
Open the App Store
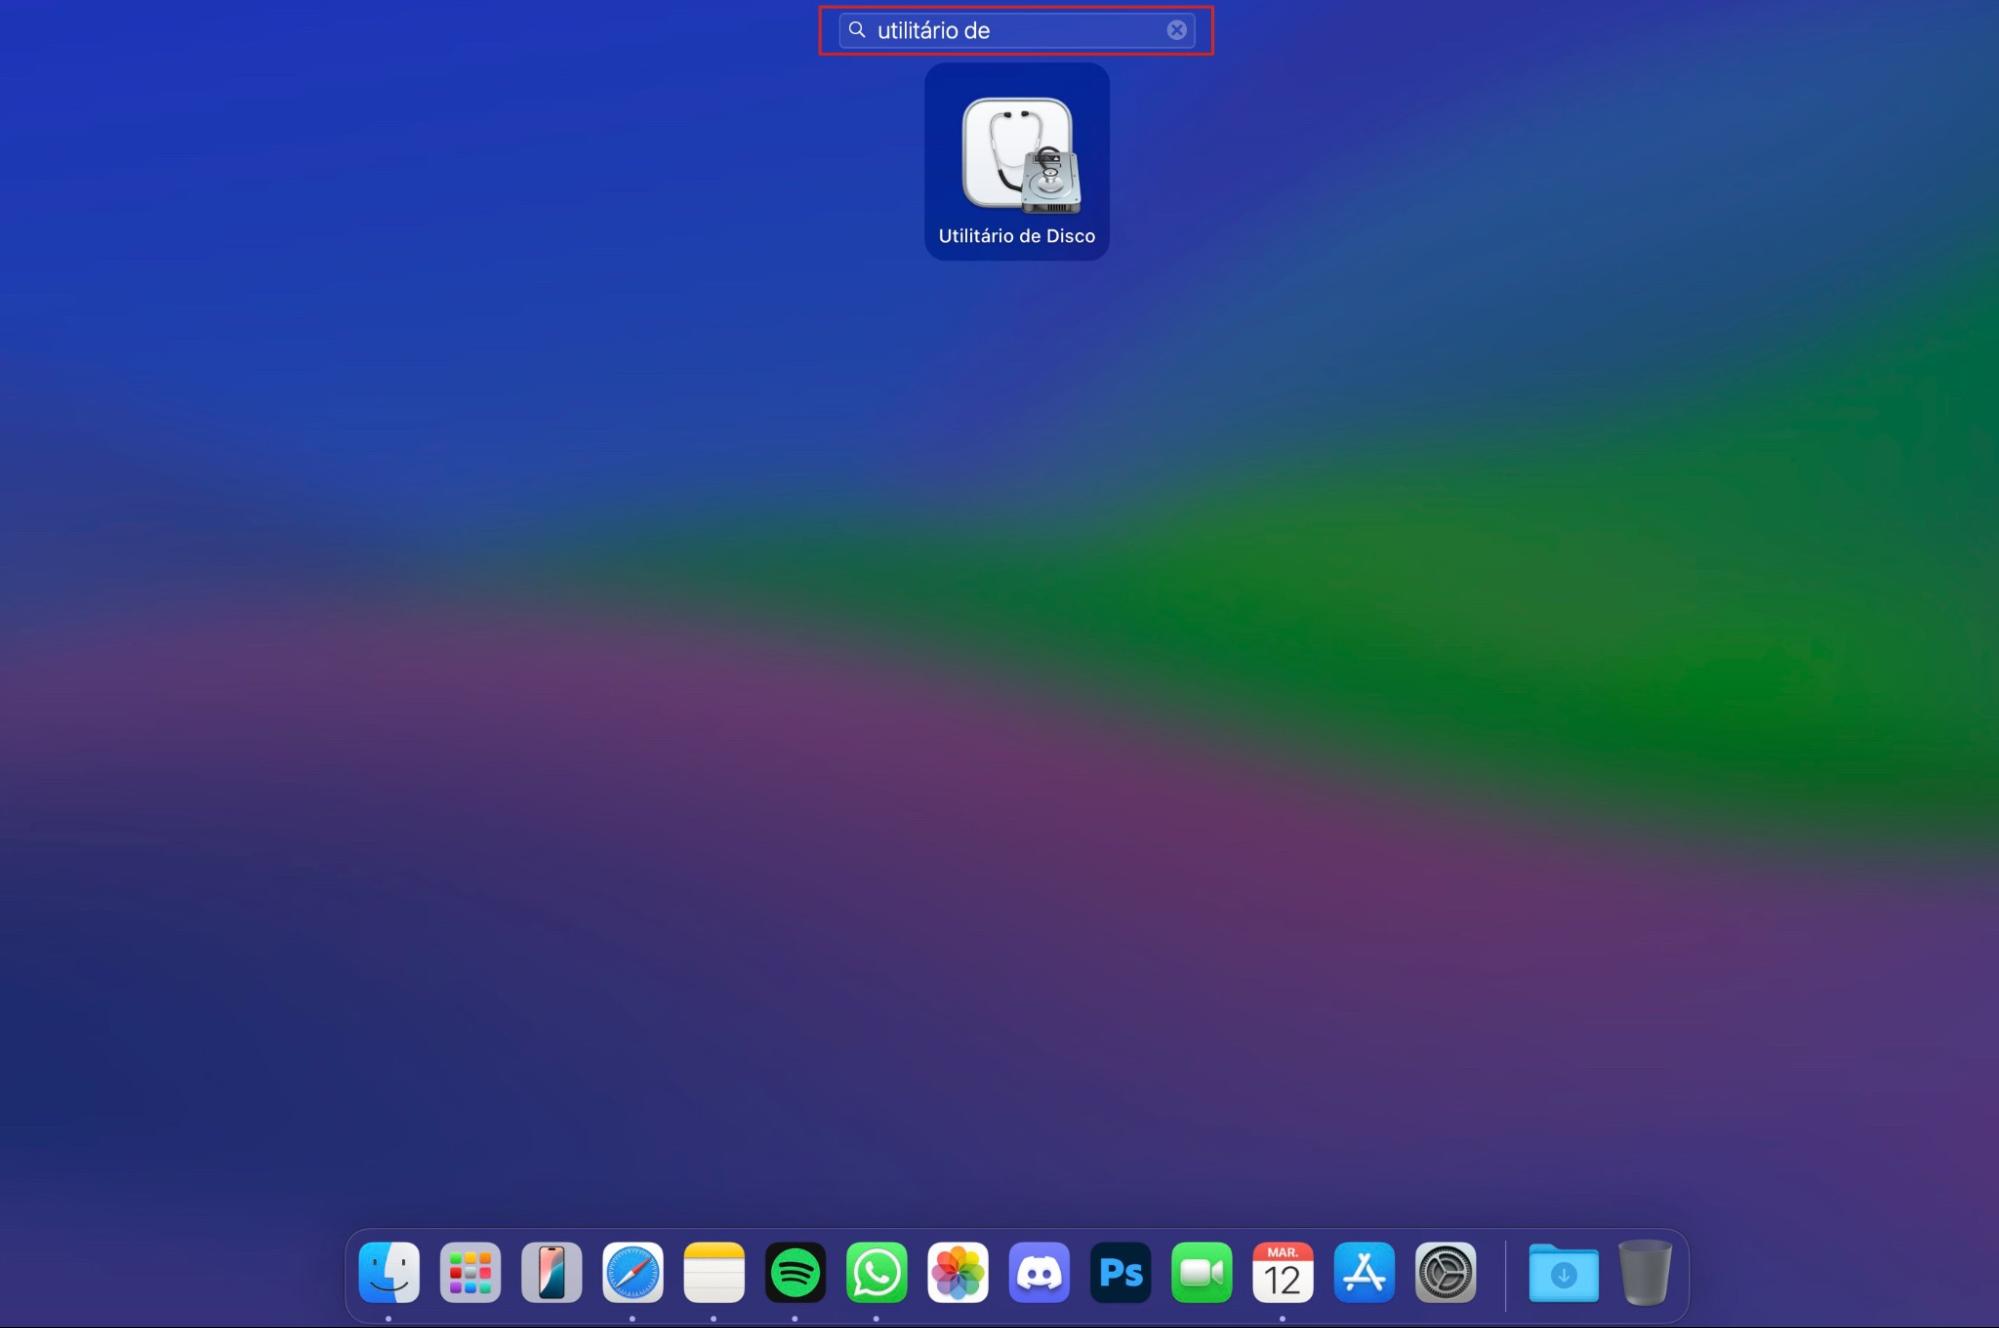tap(1365, 1273)
